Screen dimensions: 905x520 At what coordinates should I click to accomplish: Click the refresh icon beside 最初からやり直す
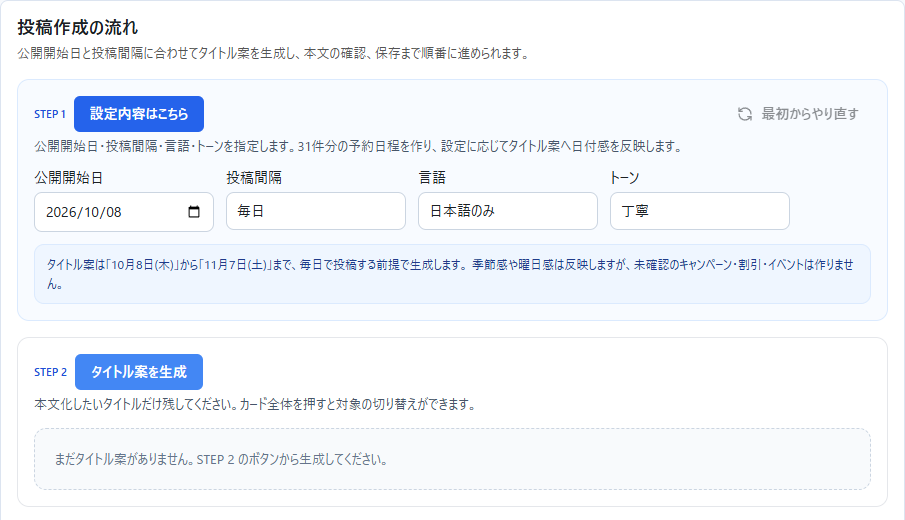pyautogui.click(x=745, y=114)
